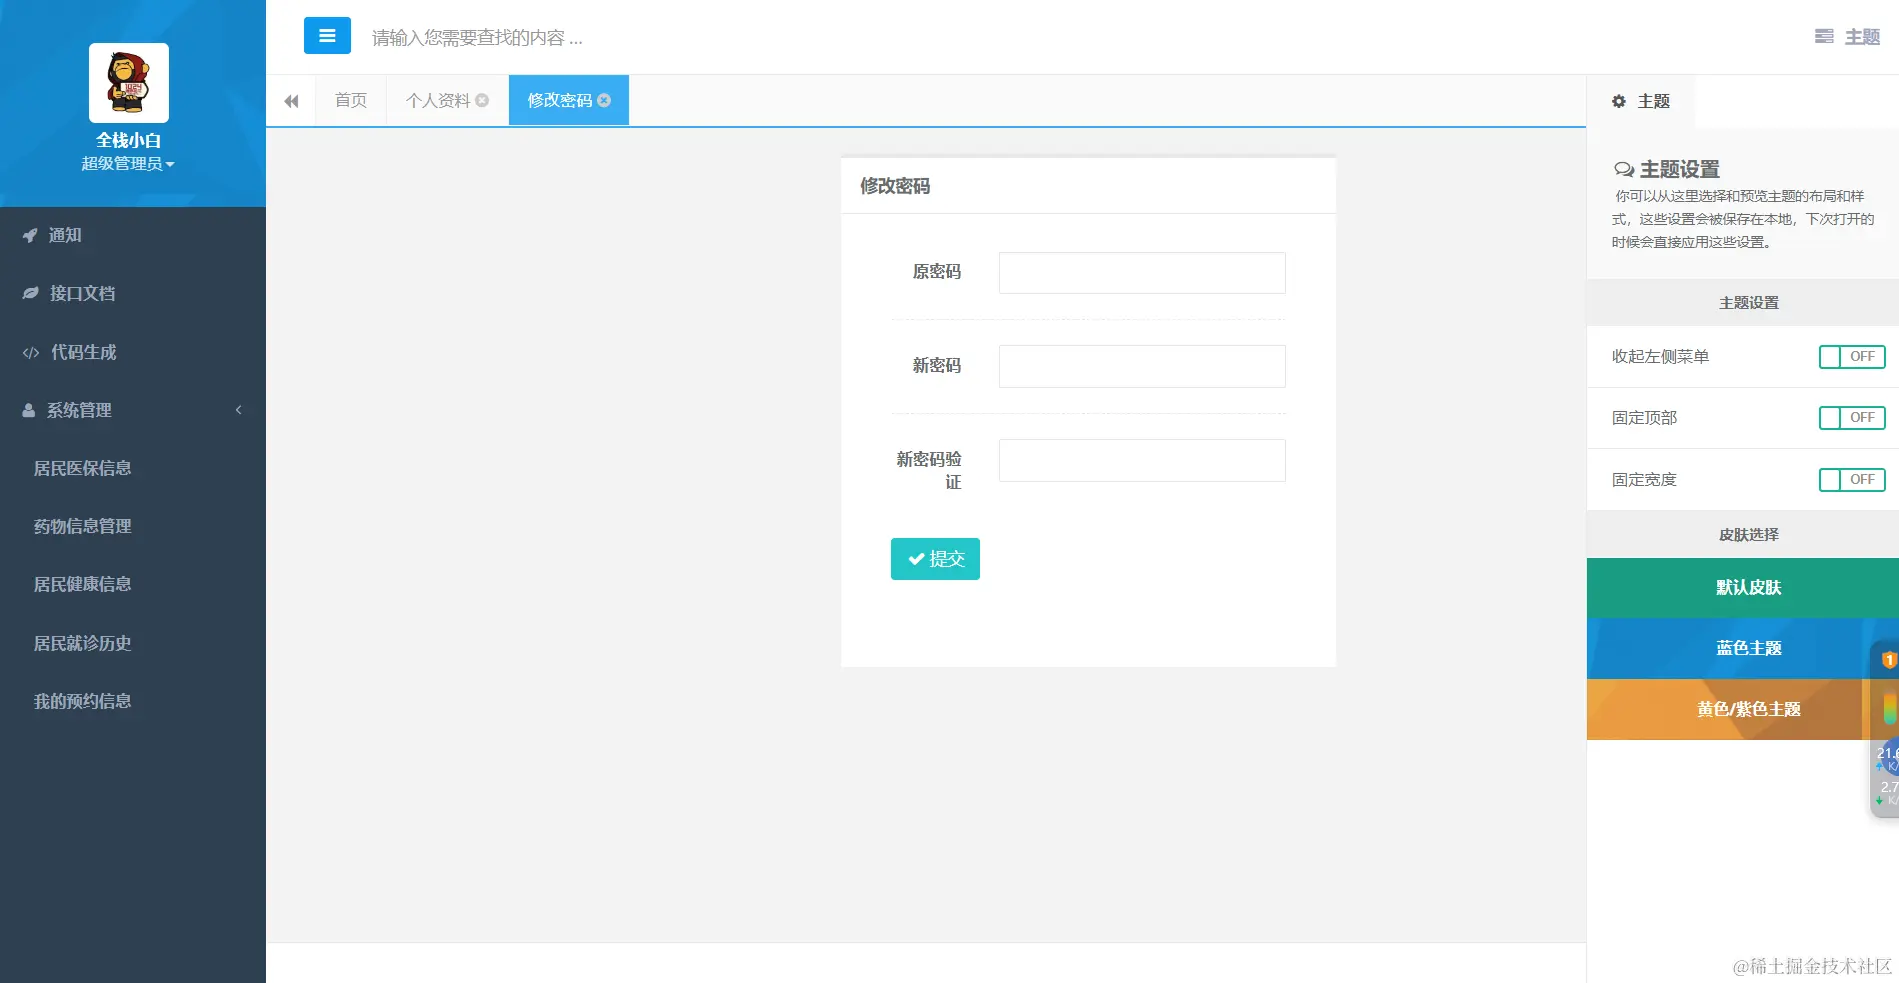This screenshot has height=983, width=1899.
Task: Click the 代码生成 code icon
Action: click(31, 352)
